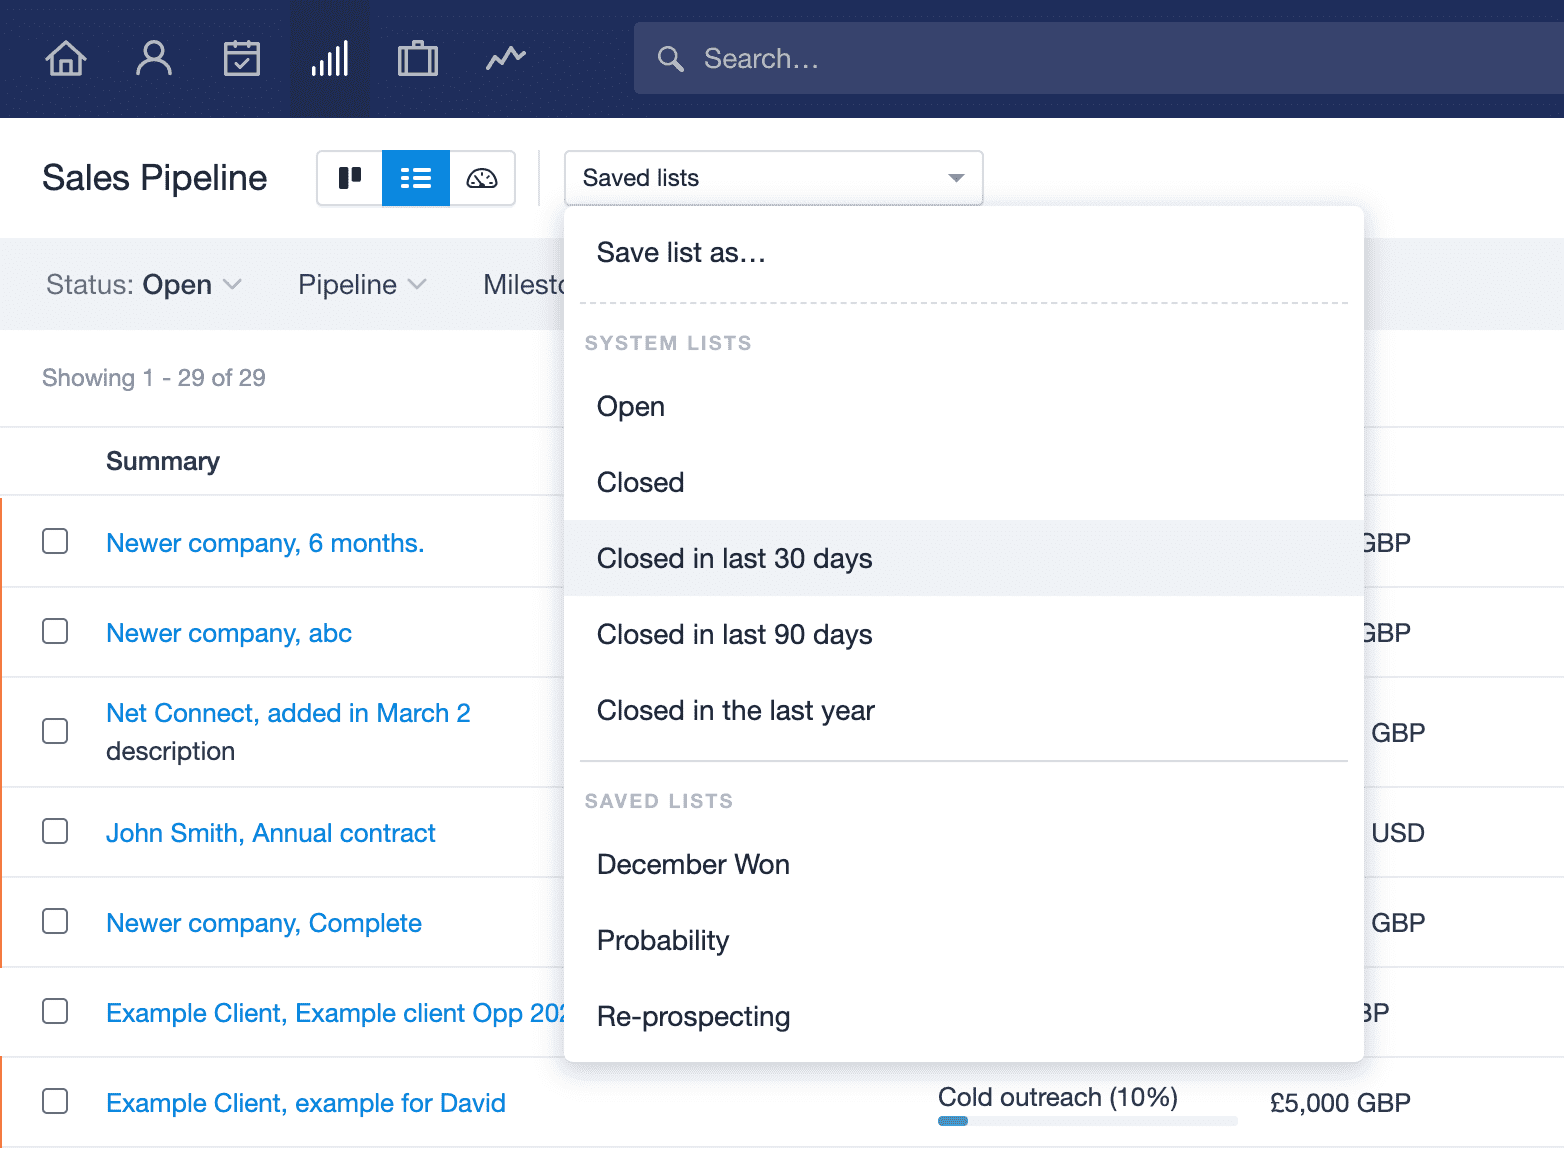Expand the Status: Open filter

point(144,285)
